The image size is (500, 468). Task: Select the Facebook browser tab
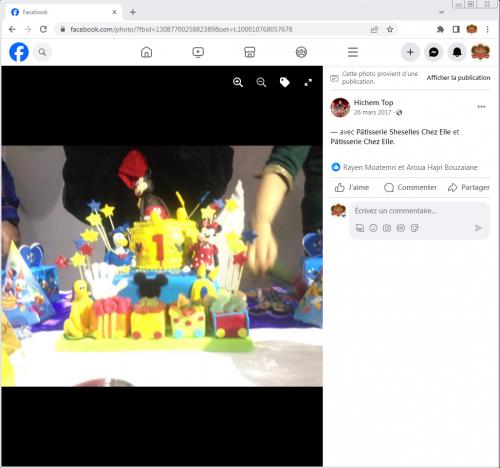(64, 12)
